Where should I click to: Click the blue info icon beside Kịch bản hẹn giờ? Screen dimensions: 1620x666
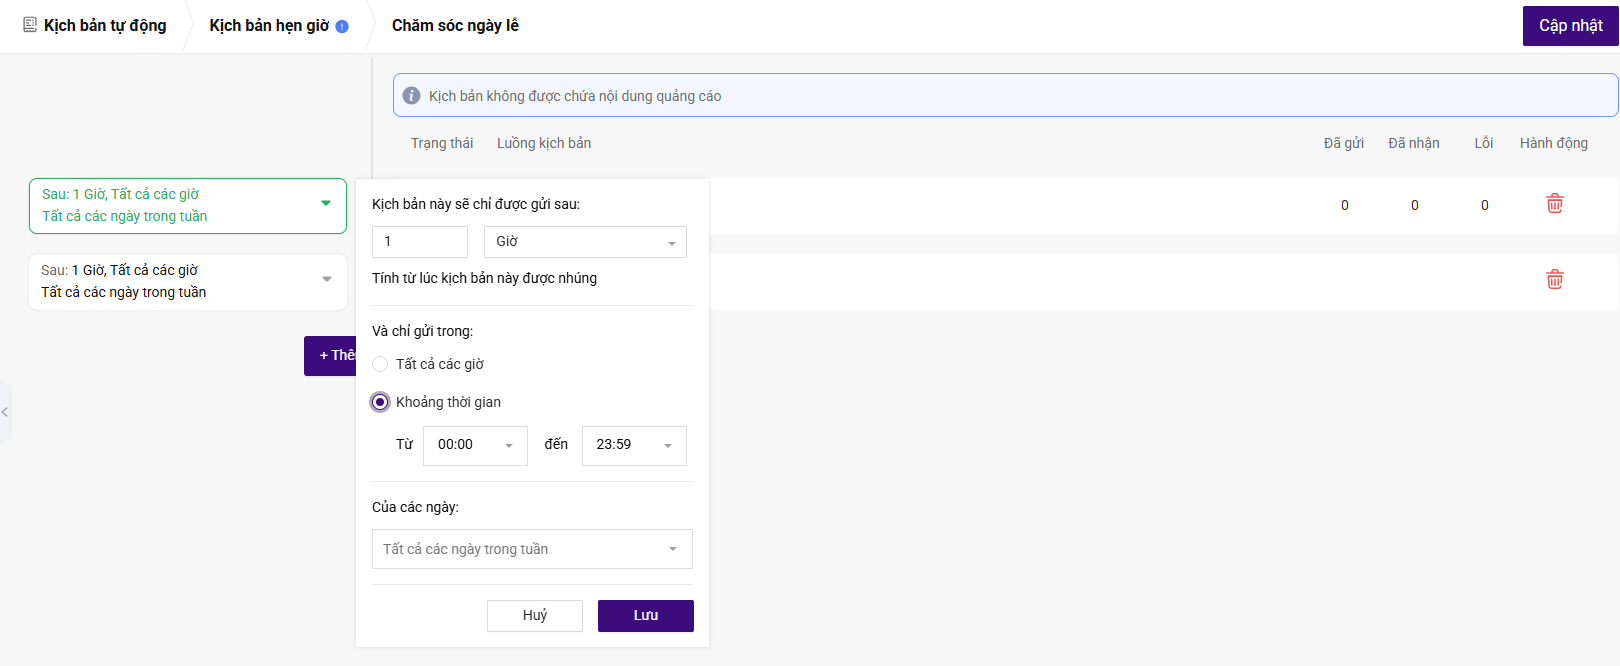click(x=342, y=27)
